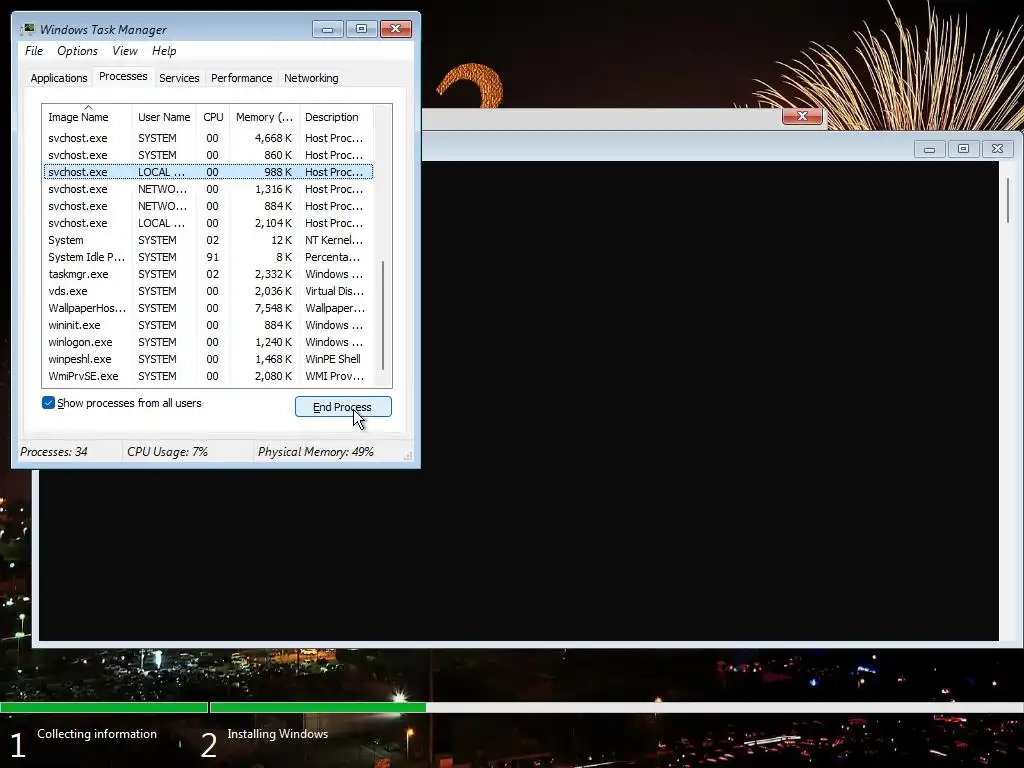Select the System process row
This screenshot has width=1024, height=768.
tap(208, 240)
